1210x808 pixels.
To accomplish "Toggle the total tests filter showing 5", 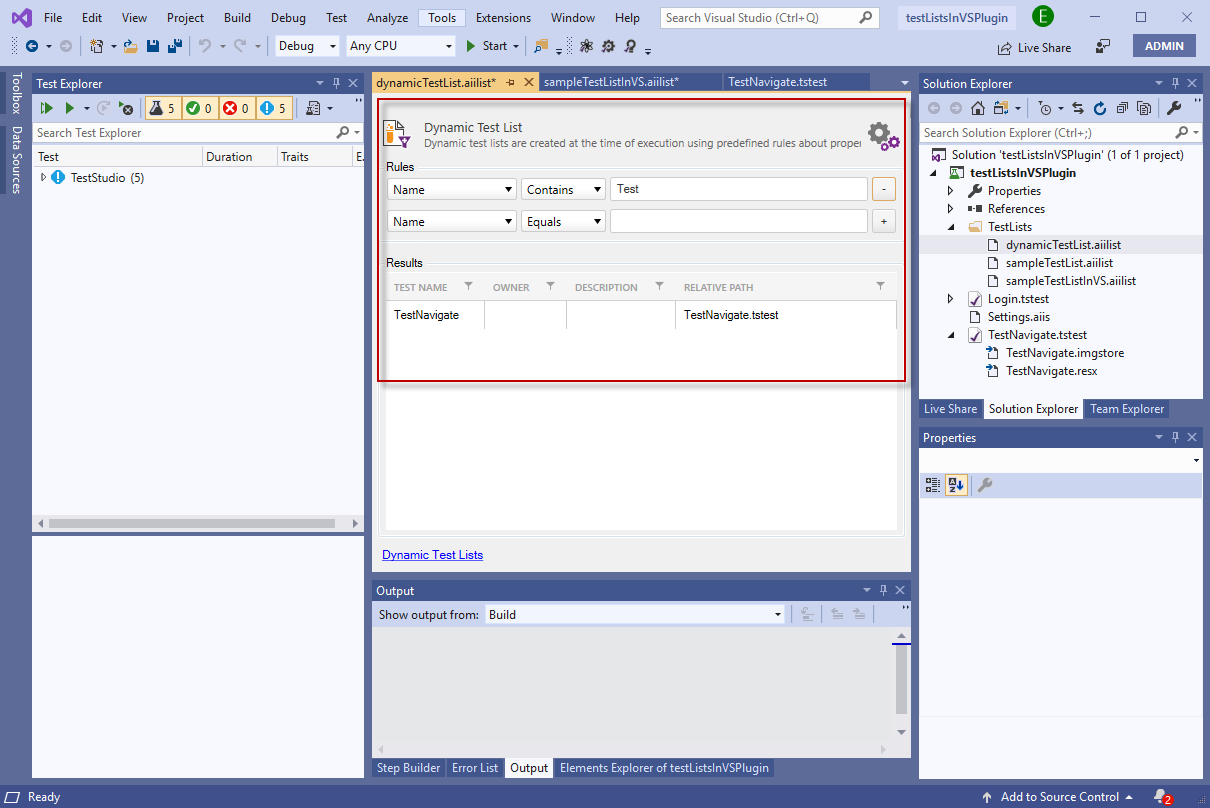I will [163, 108].
